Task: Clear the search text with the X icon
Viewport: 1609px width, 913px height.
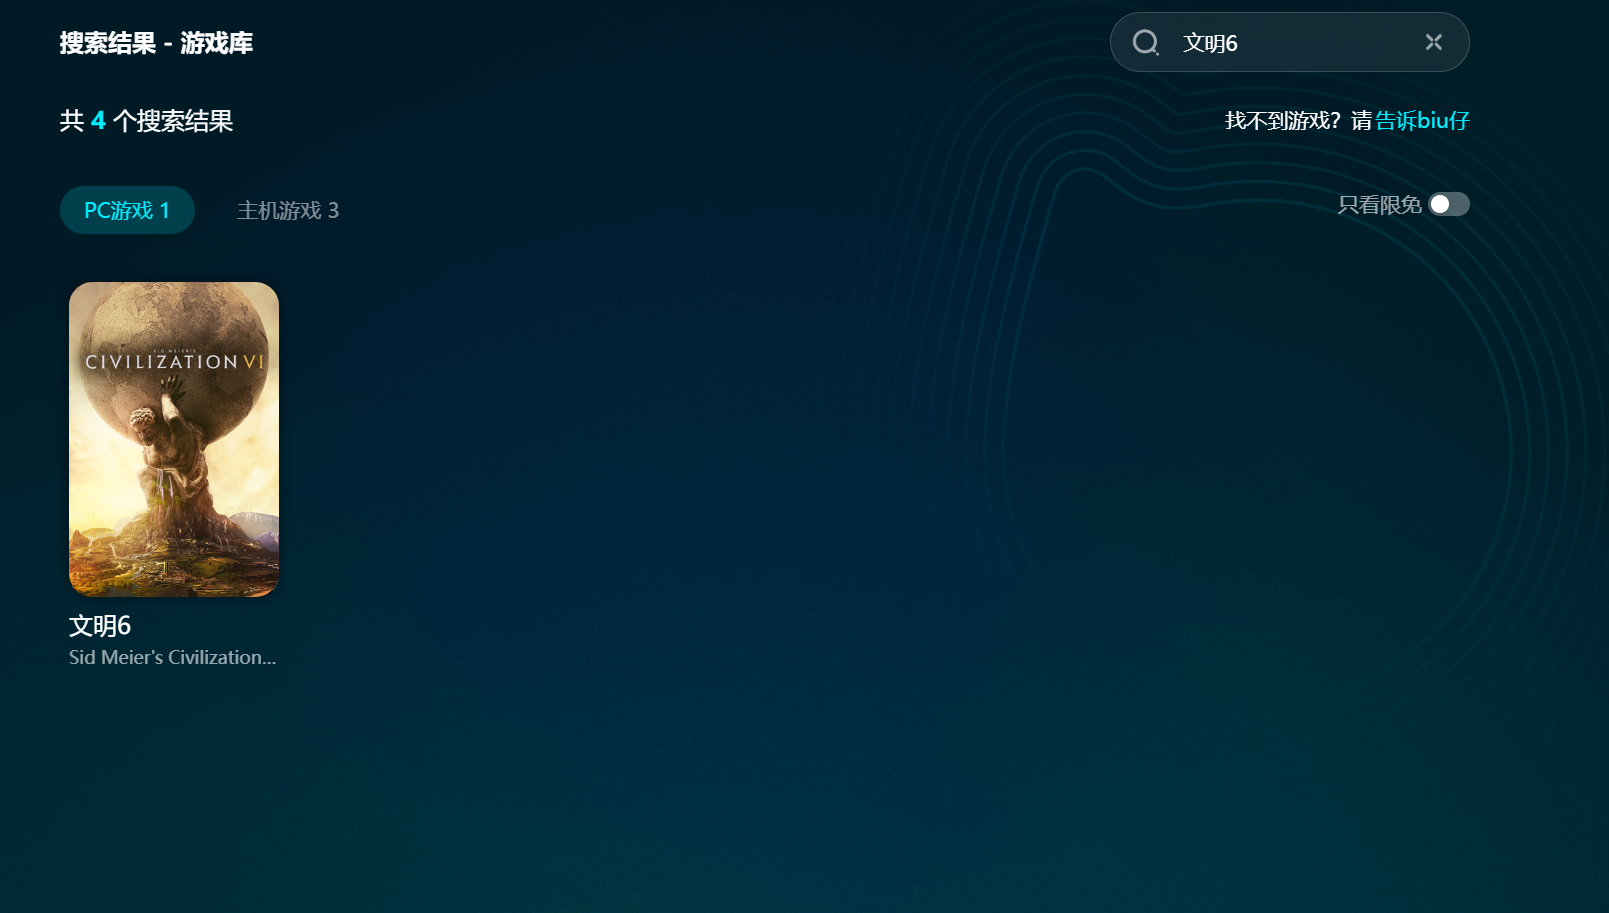Action: click(1434, 42)
